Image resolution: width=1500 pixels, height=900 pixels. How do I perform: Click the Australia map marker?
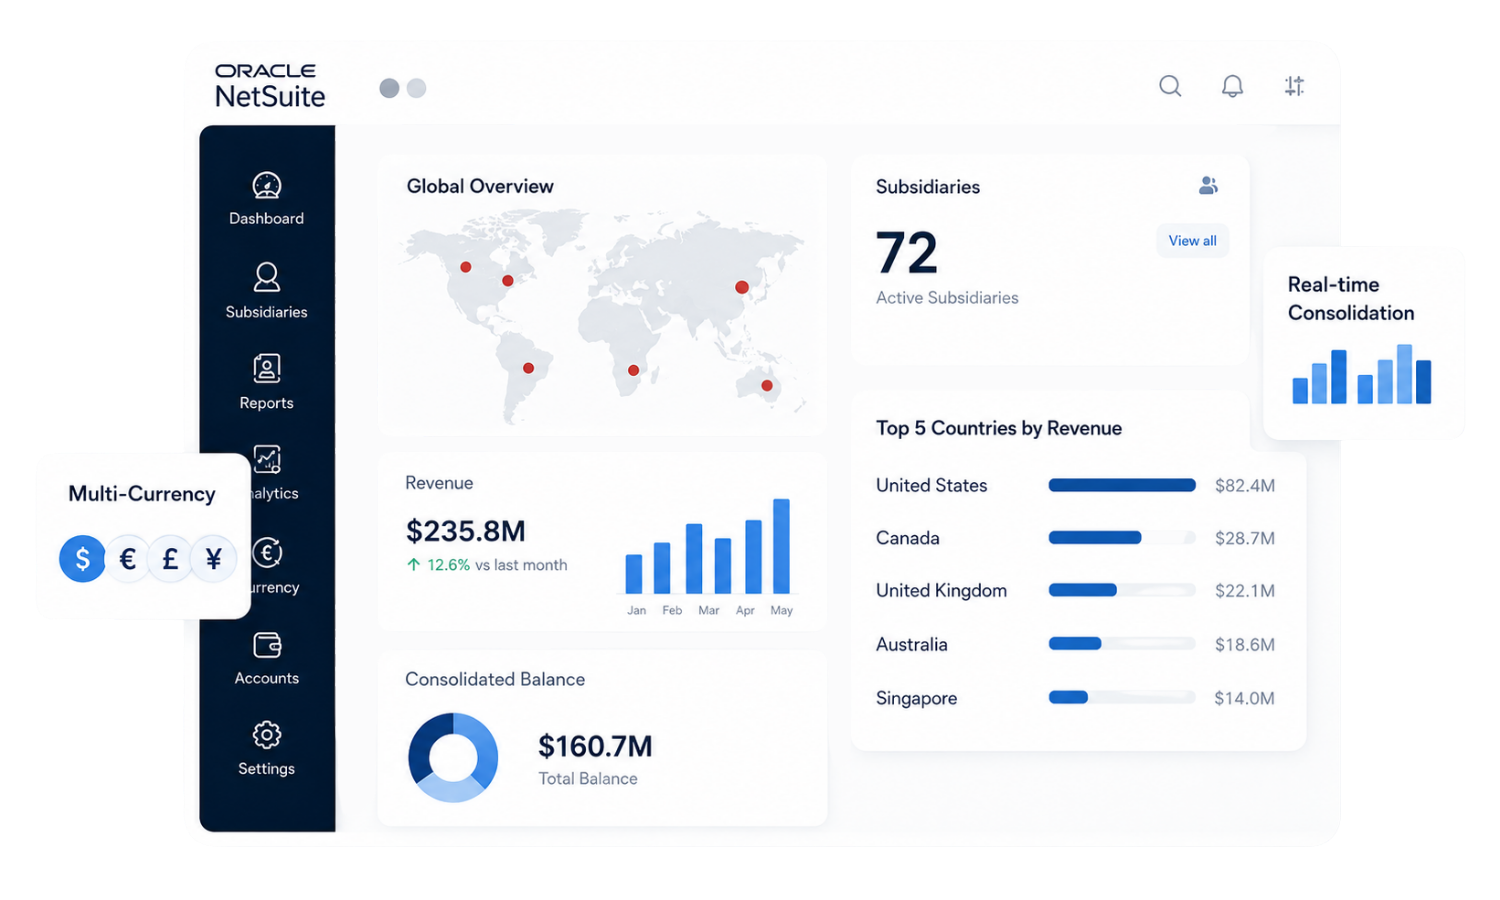point(767,385)
